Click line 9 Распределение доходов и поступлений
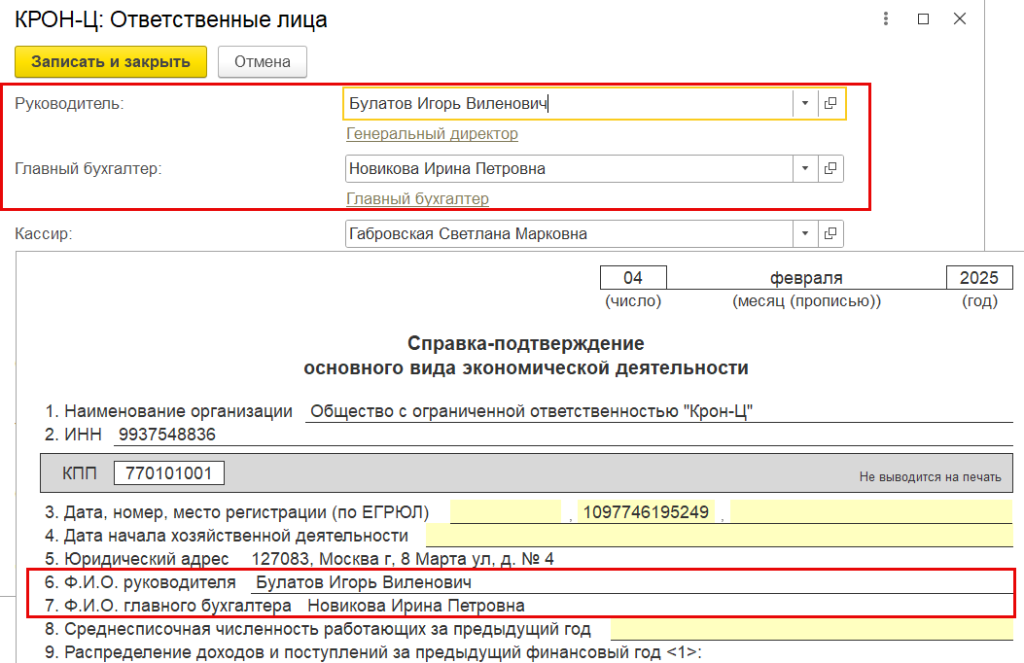The height and width of the screenshot is (663, 1024). tap(373, 652)
